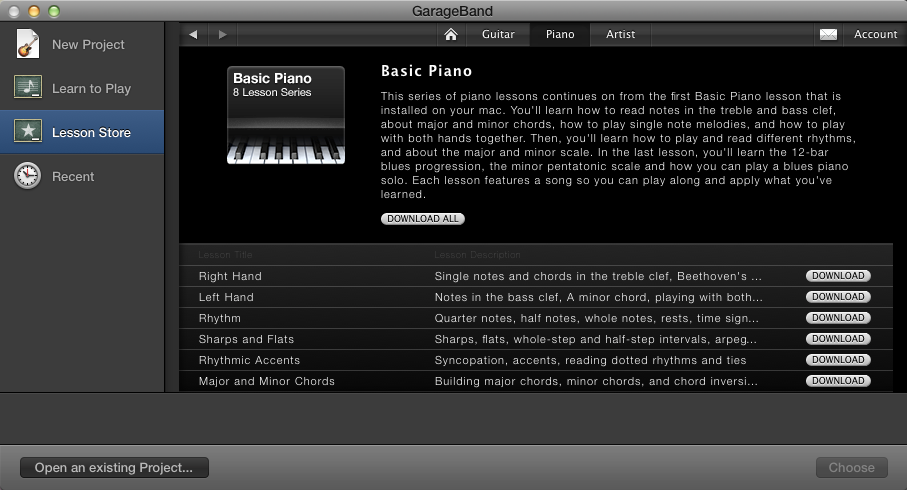Click the Learn to Play chalkboard icon
Screen dimensions: 907x490
point(28,87)
